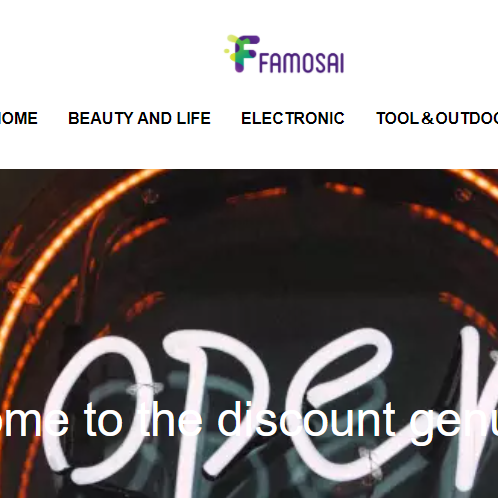Viewport: 498px width, 498px height.
Task: Click the neon OPEN sign hero banner
Action: 249,333
